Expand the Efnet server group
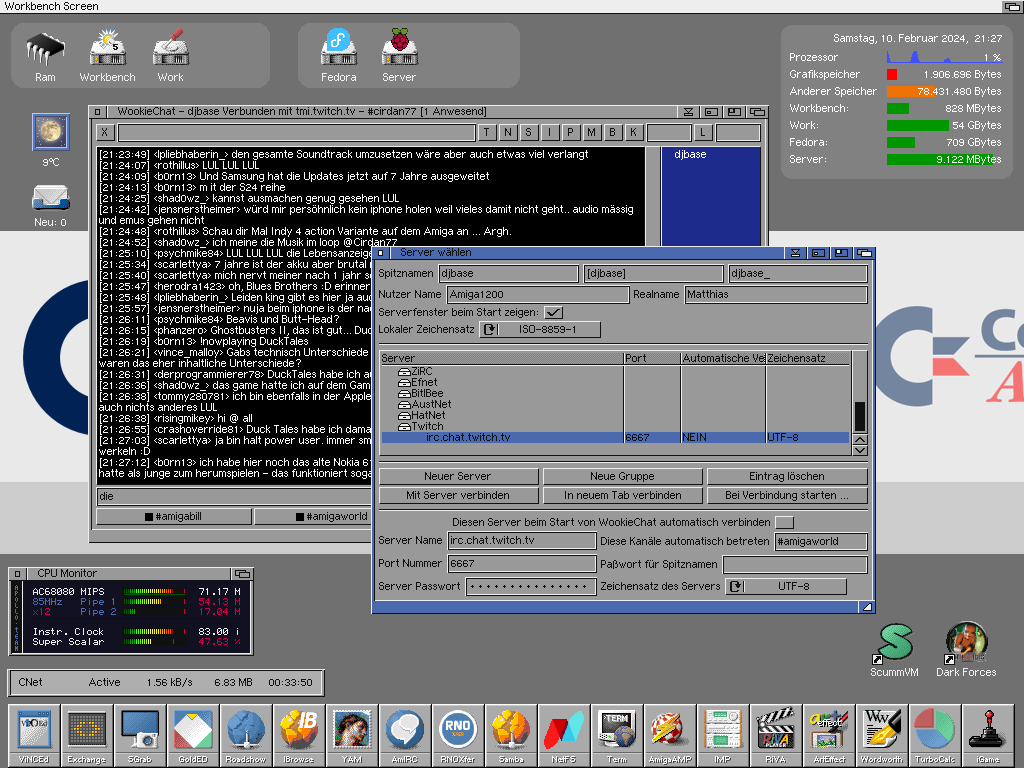The width and height of the screenshot is (1024, 768). pyautogui.click(x=404, y=383)
